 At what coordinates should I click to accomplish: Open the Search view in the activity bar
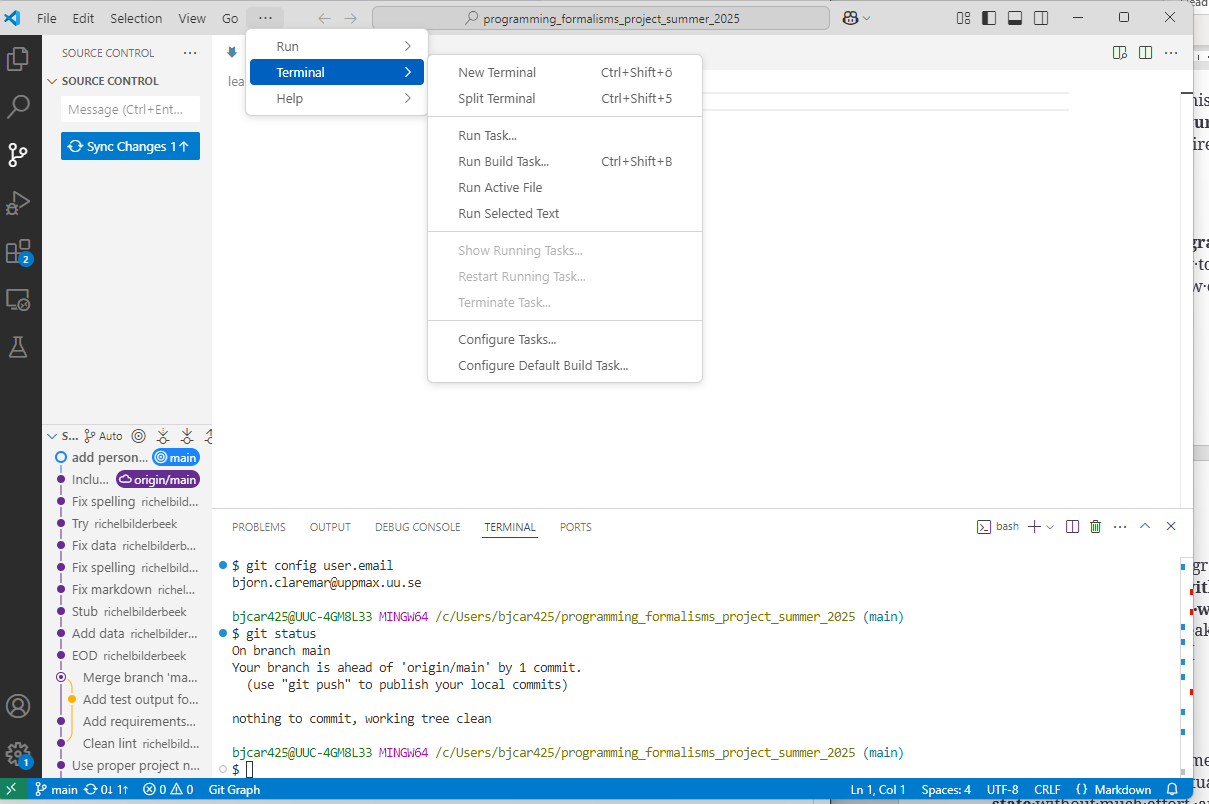(x=20, y=106)
